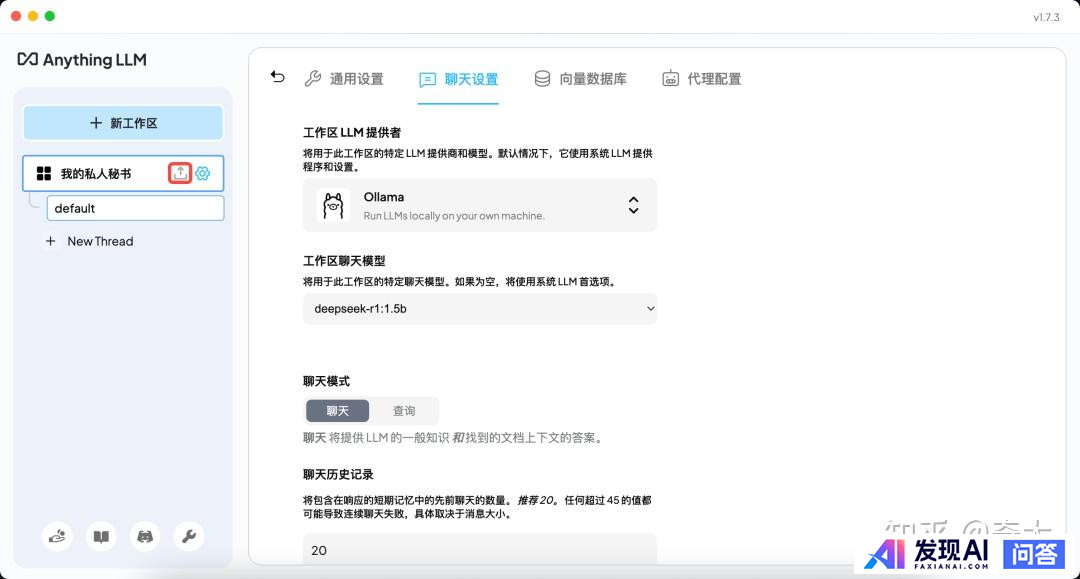Click the 新工作区 button
Image resolution: width=1080 pixels, height=579 pixels.
123,123
